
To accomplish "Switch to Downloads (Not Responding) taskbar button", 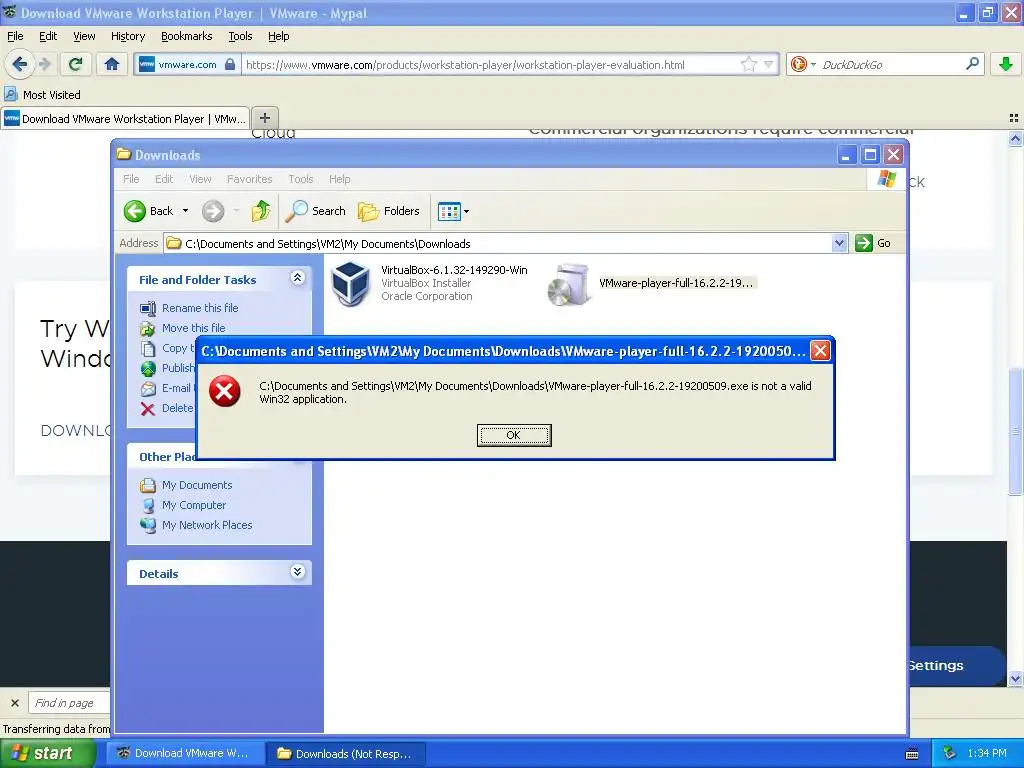I will coord(346,754).
